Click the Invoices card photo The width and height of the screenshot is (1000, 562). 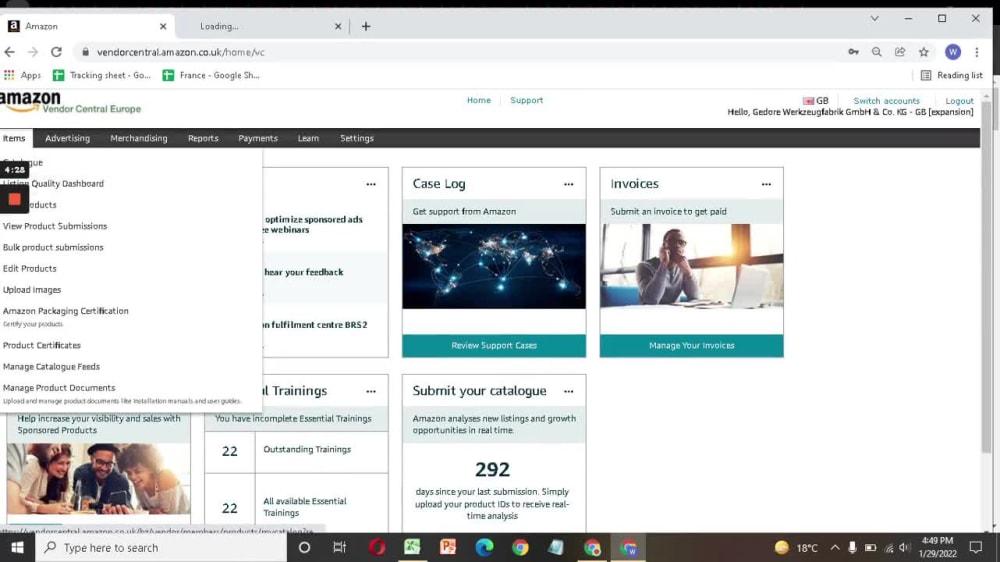click(691, 266)
